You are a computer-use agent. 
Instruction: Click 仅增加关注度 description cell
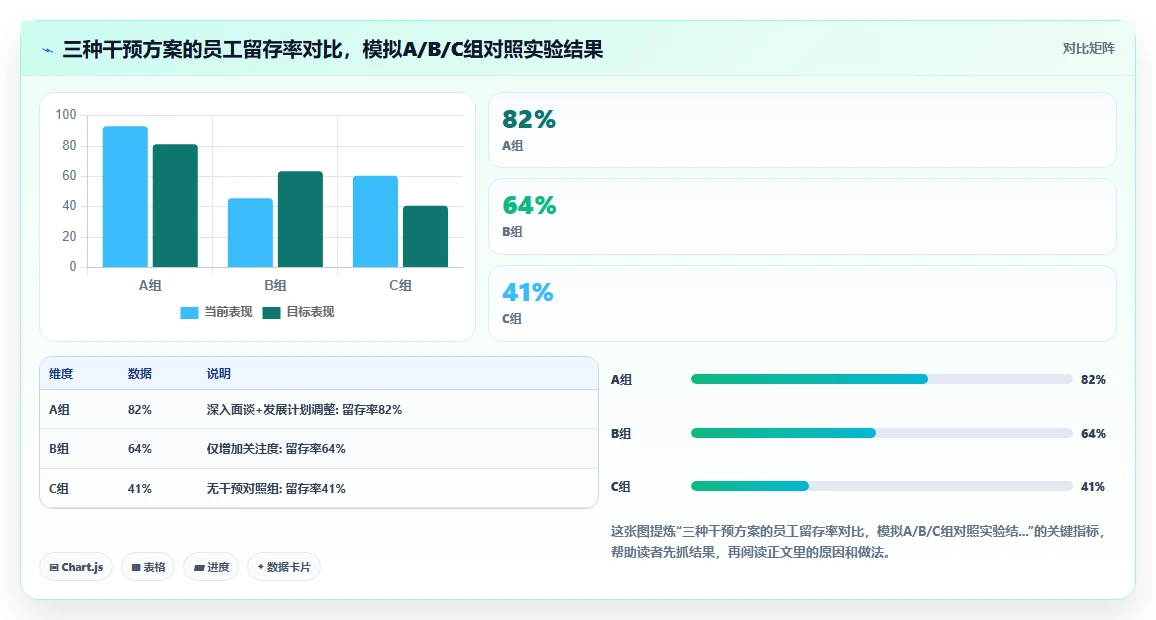[x=276, y=449]
